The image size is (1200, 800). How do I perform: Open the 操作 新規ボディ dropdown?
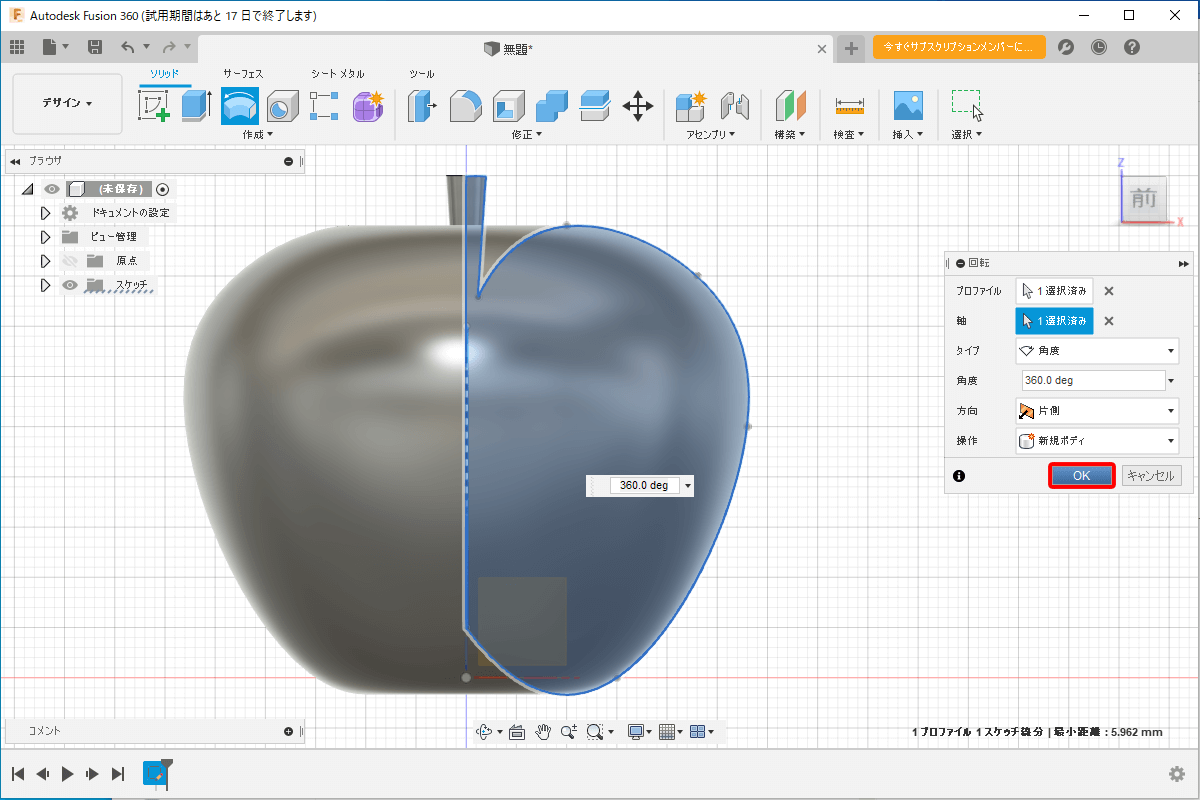[x=1097, y=441]
